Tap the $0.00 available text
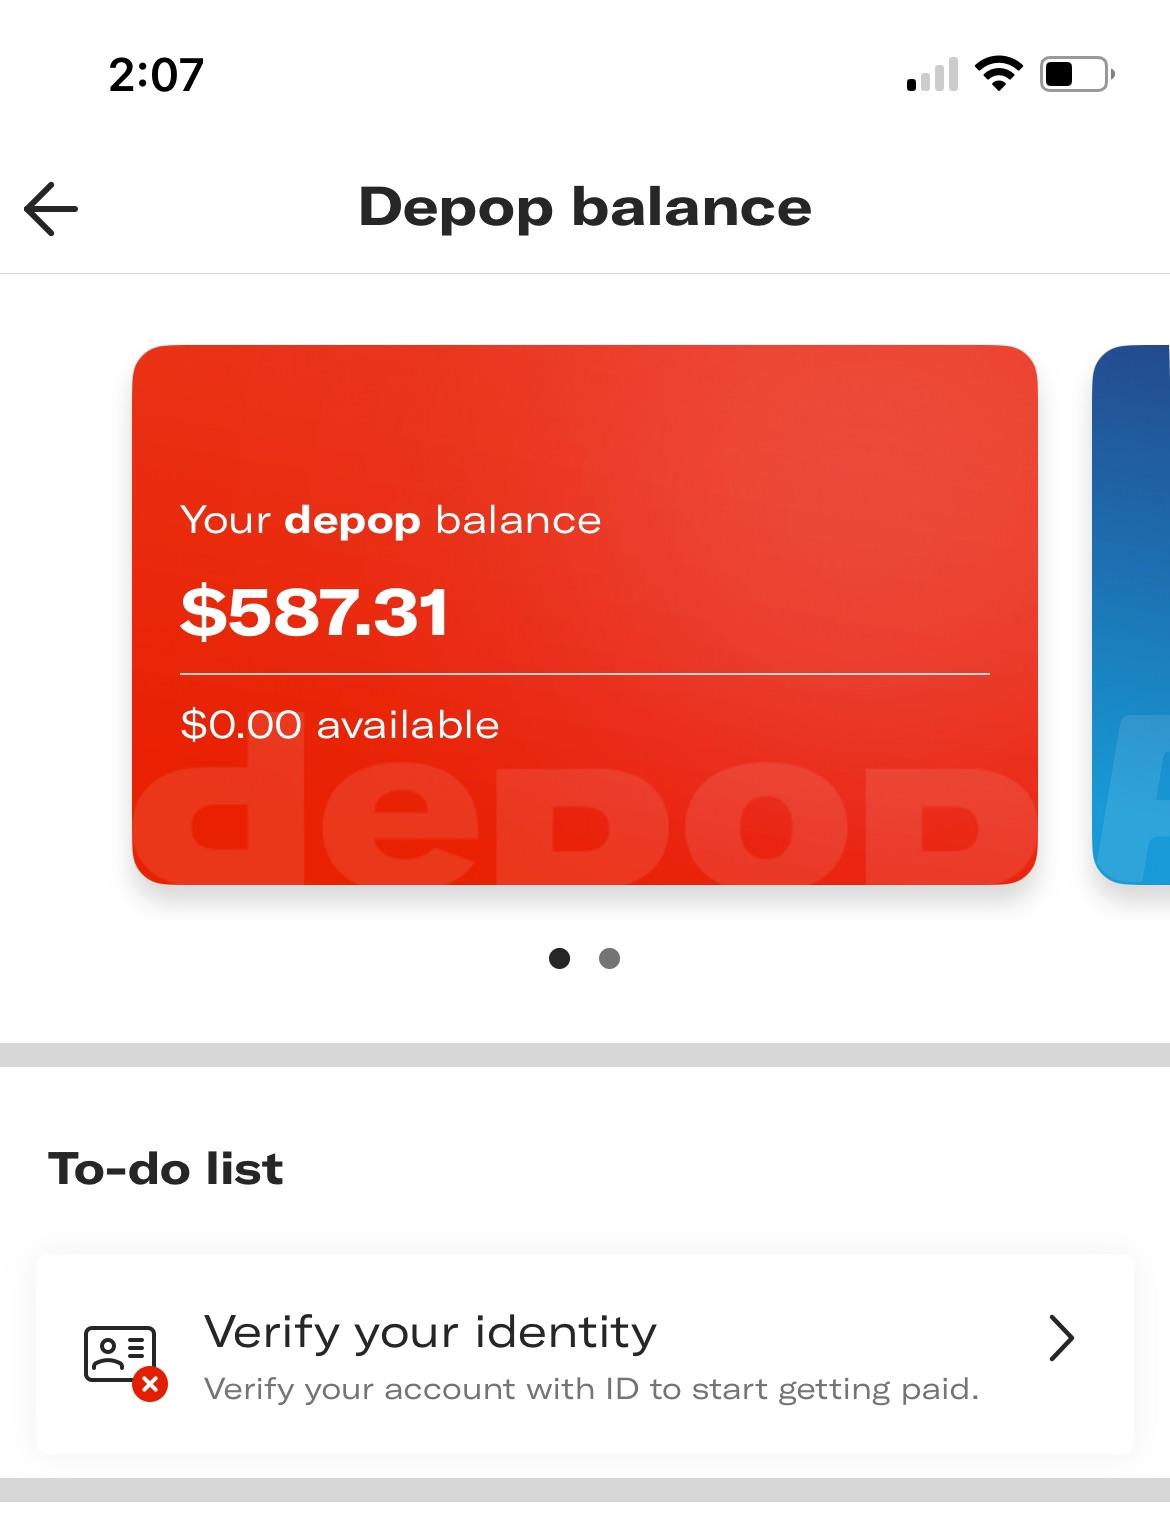 340,725
